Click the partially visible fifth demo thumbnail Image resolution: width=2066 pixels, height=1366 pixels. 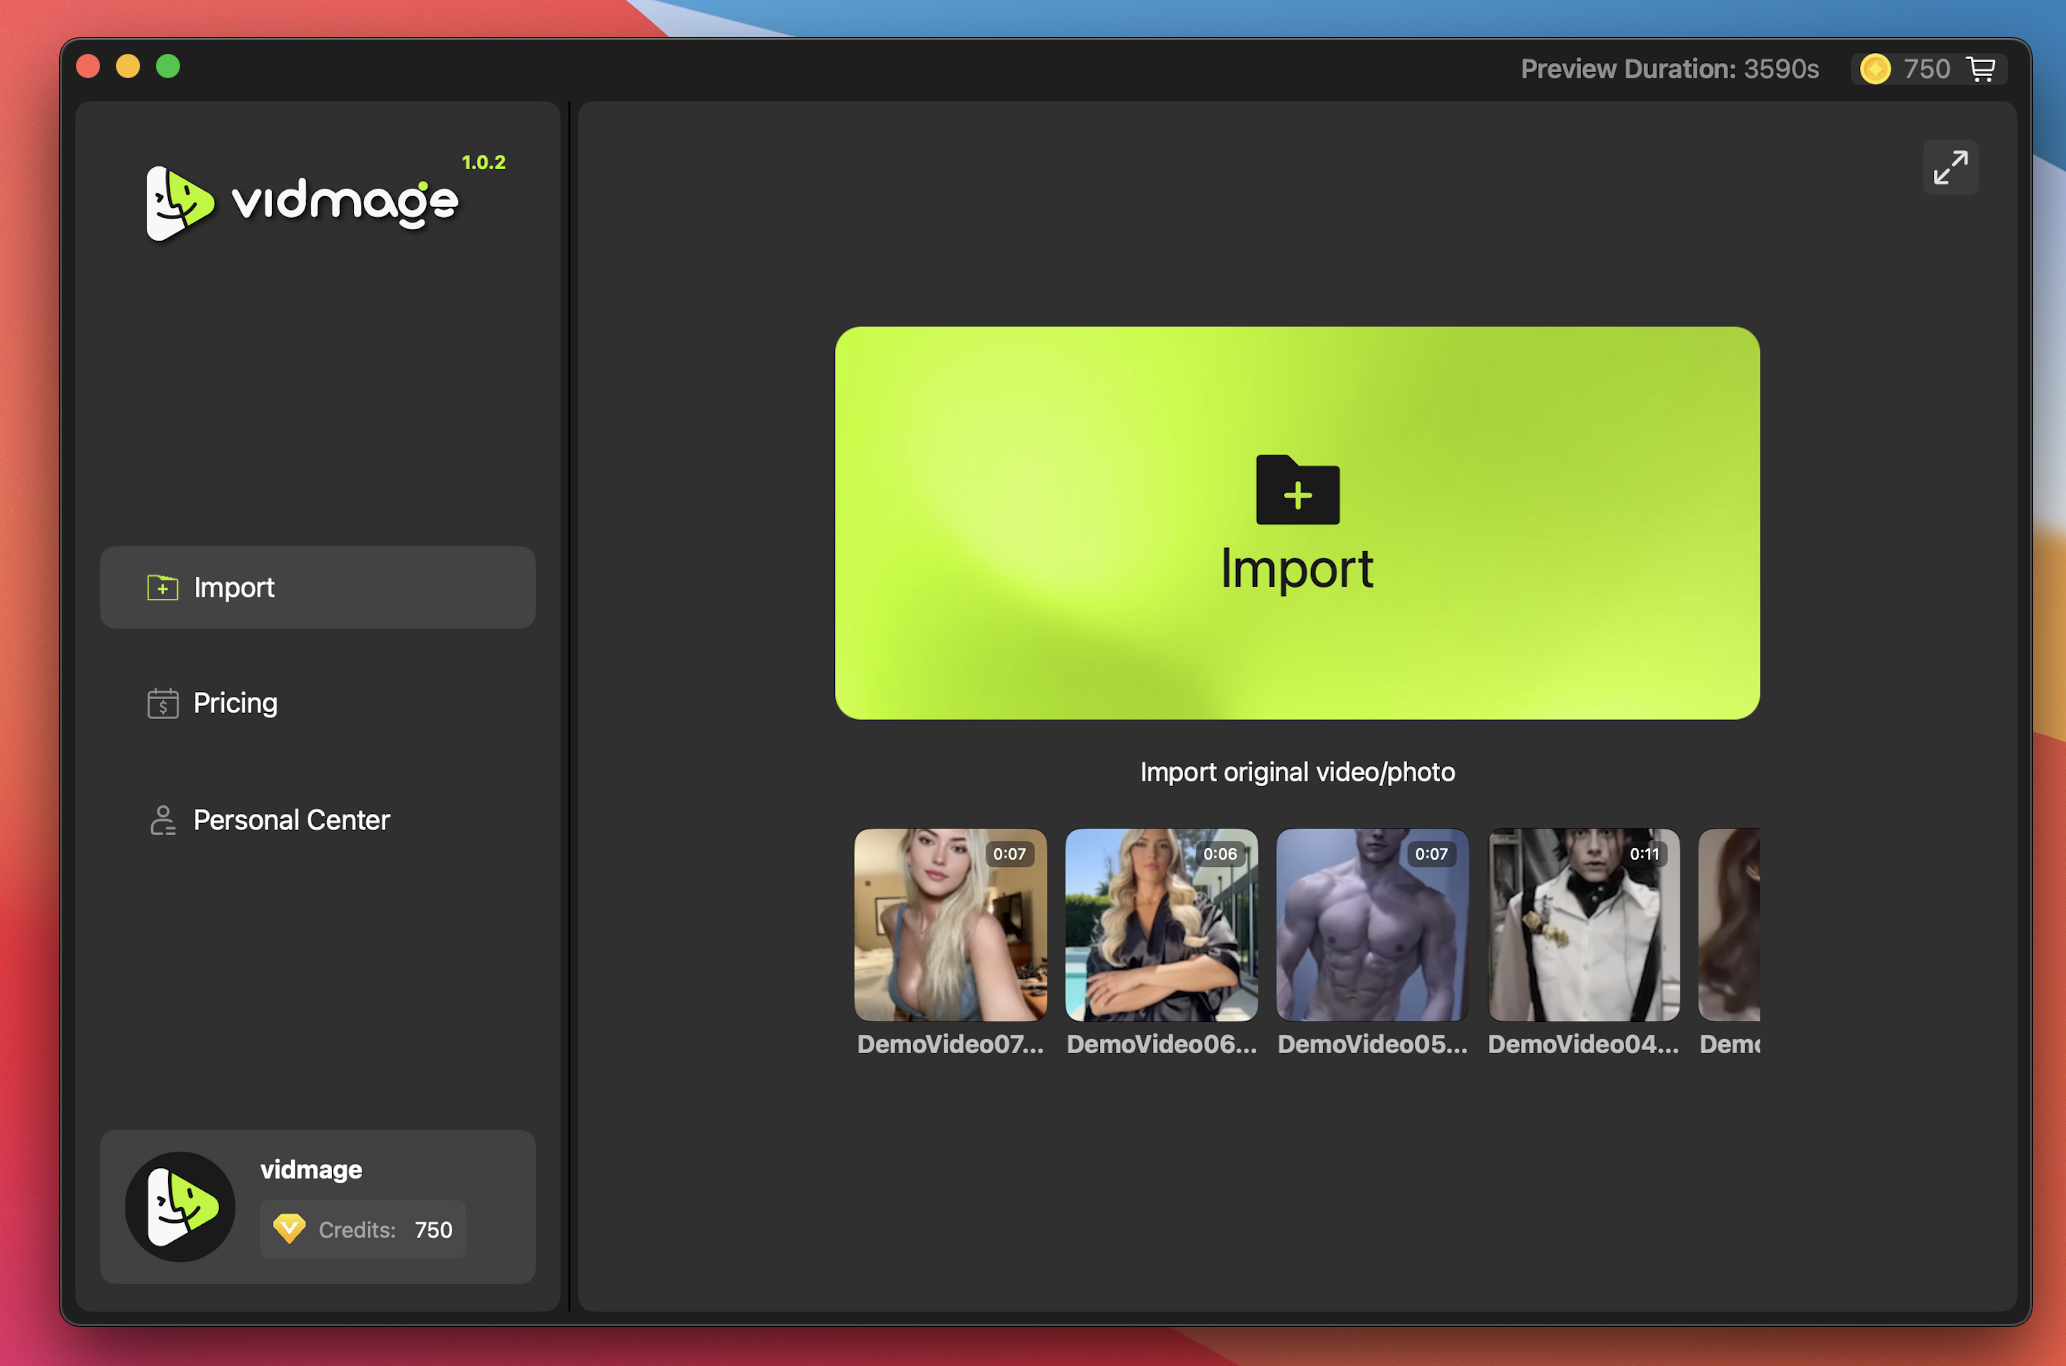[x=1729, y=925]
